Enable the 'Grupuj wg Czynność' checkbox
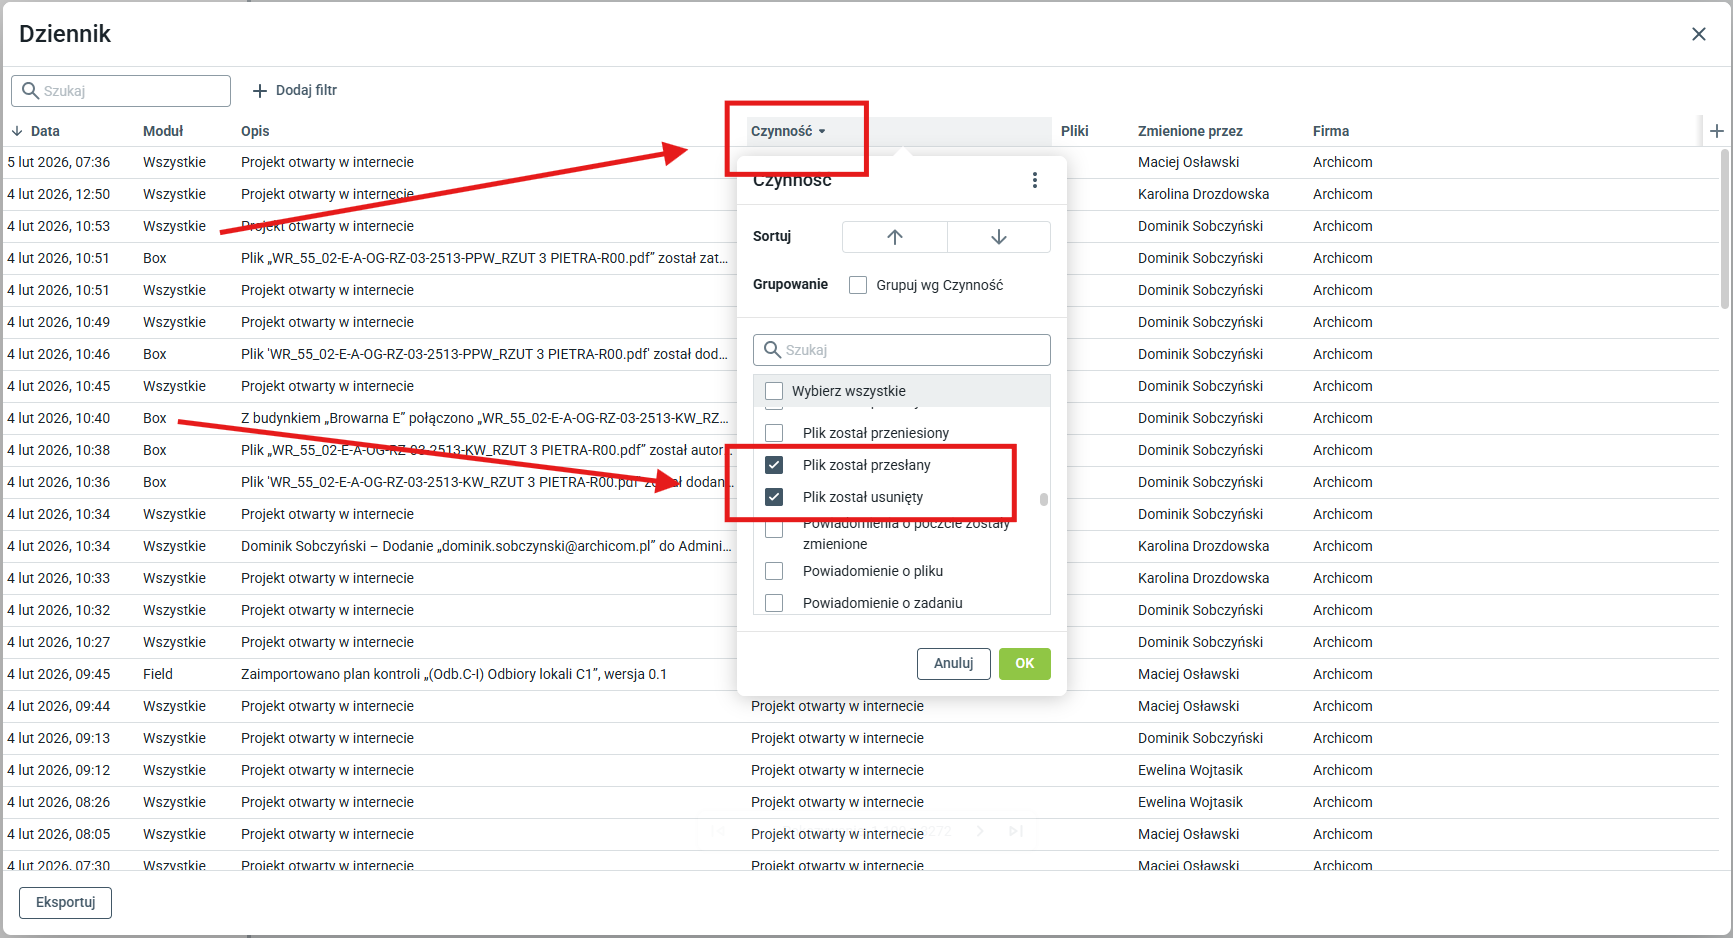Screen dimensions: 1733x938 [858, 285]
